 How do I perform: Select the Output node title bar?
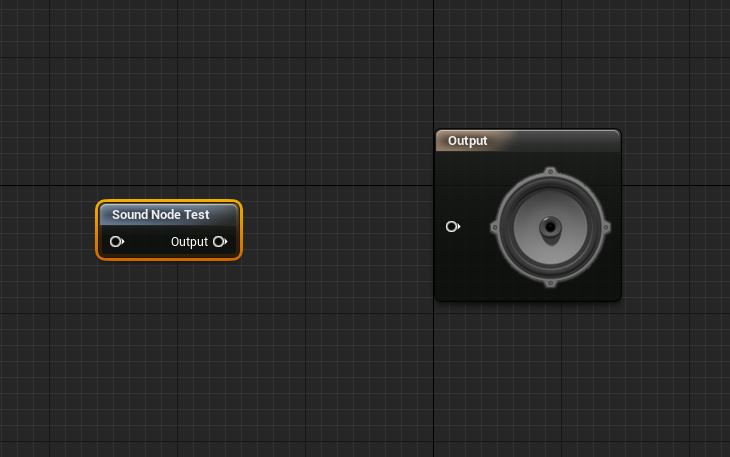click(x=528, y=141)
